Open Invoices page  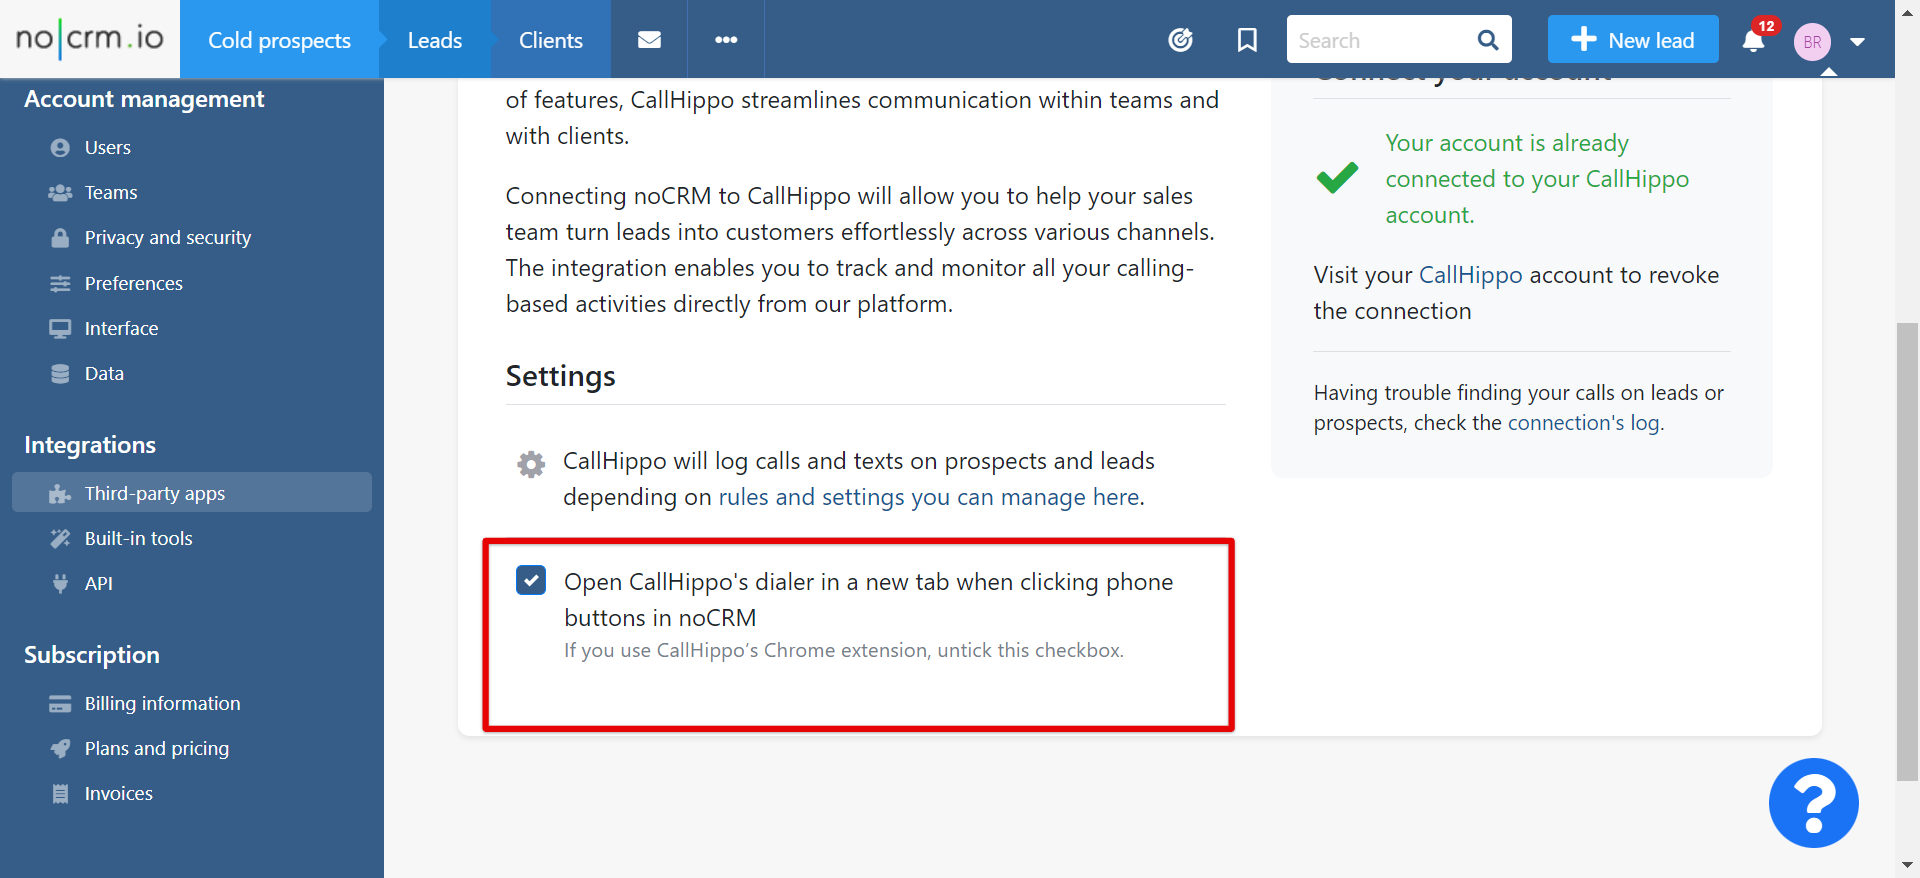119,794
